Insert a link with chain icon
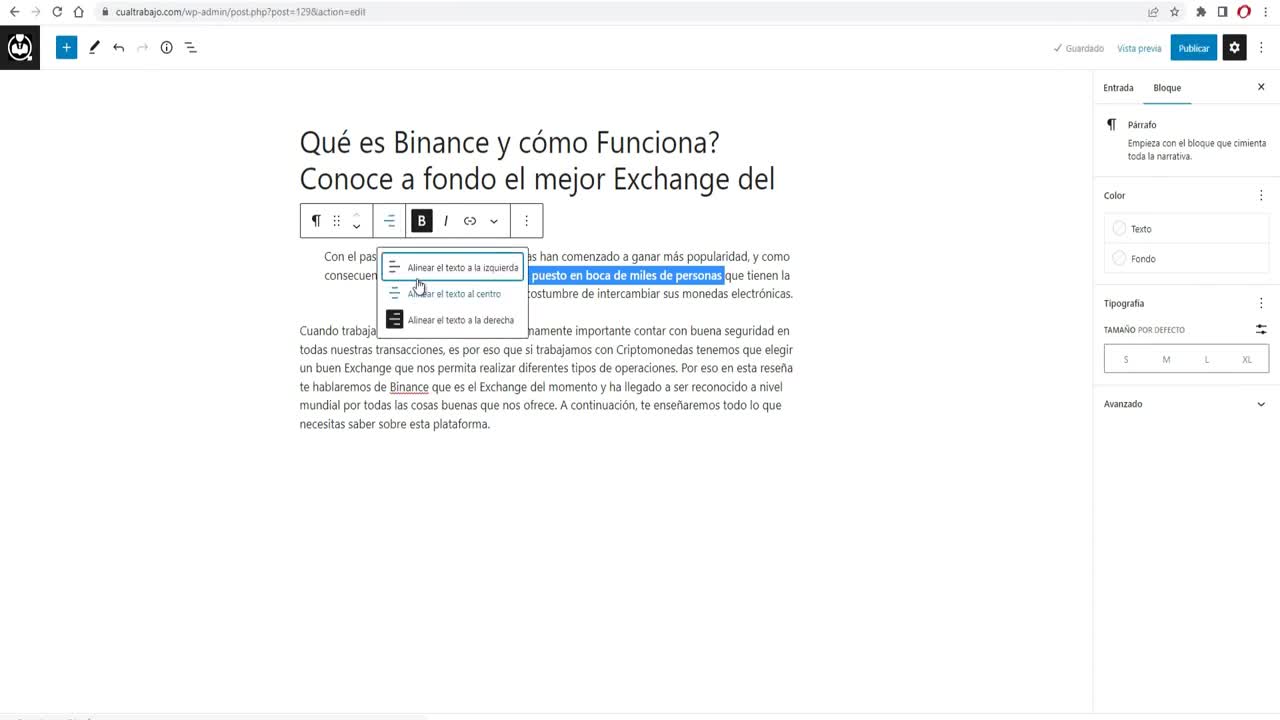This screenshot has width=1280, height=720. (x=470, y=221)
